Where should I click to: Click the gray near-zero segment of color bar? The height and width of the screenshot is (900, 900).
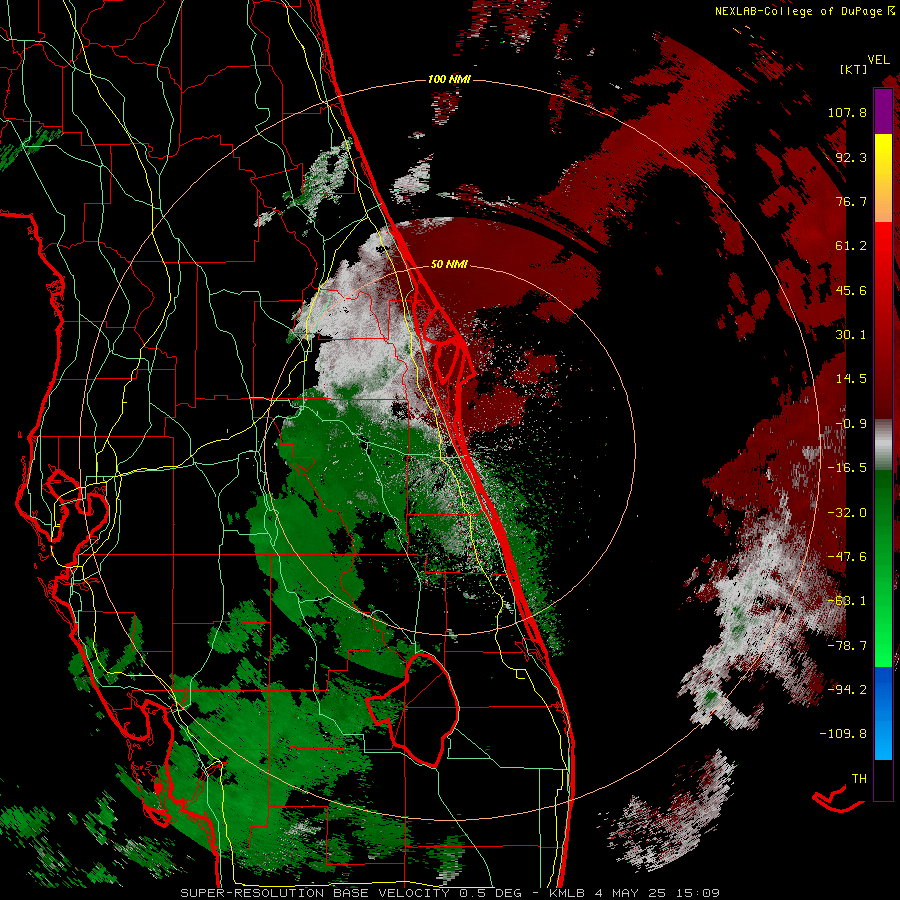(883, 443)
